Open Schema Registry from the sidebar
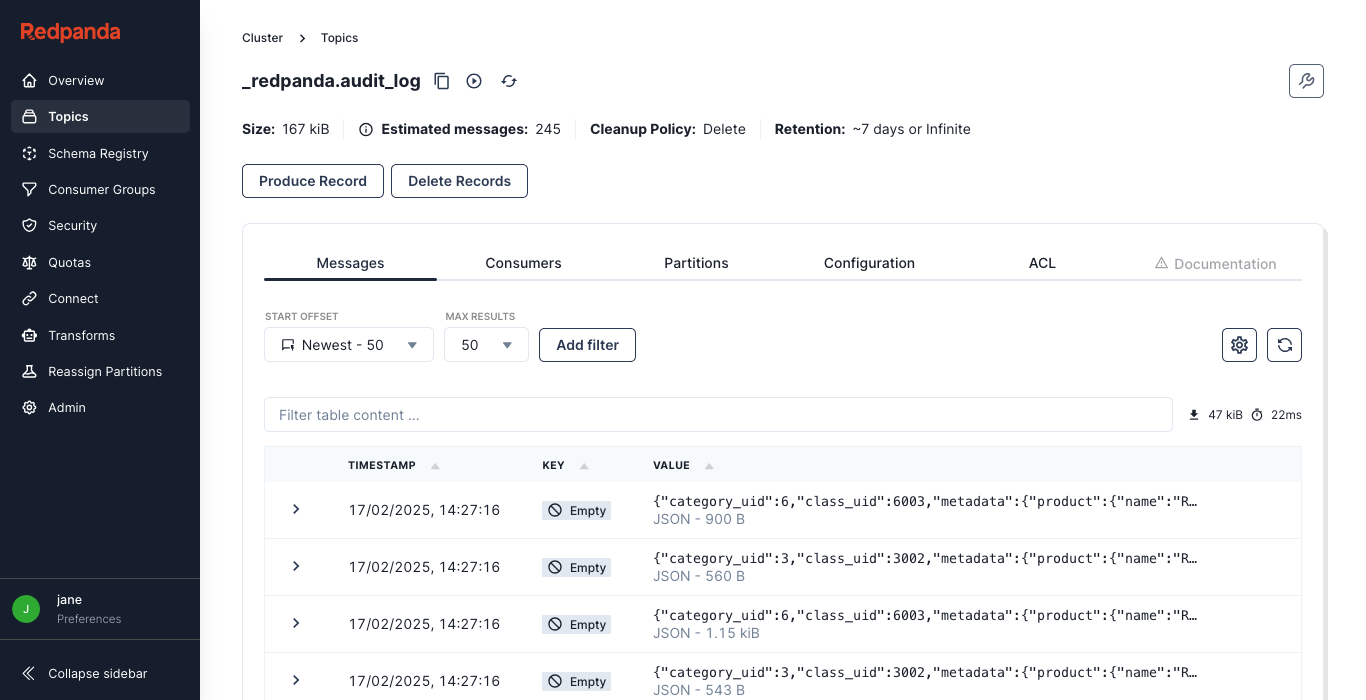1366x700 pixels. click(x=99, y=153)
